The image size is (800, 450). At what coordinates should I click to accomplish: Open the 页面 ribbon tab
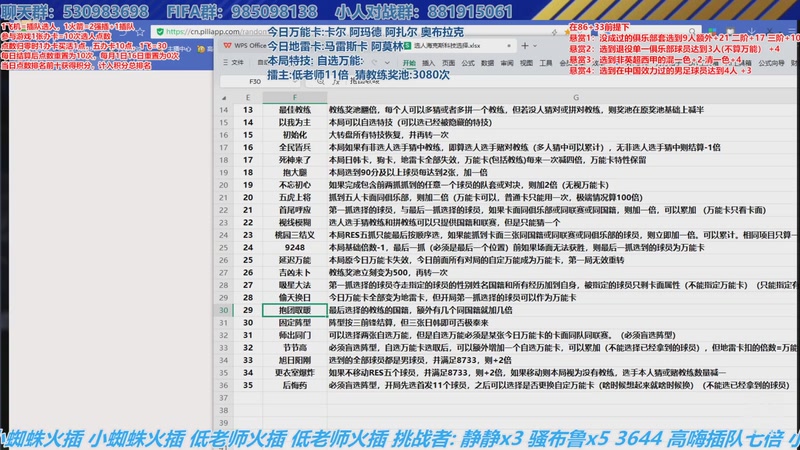tap(448, 63)
